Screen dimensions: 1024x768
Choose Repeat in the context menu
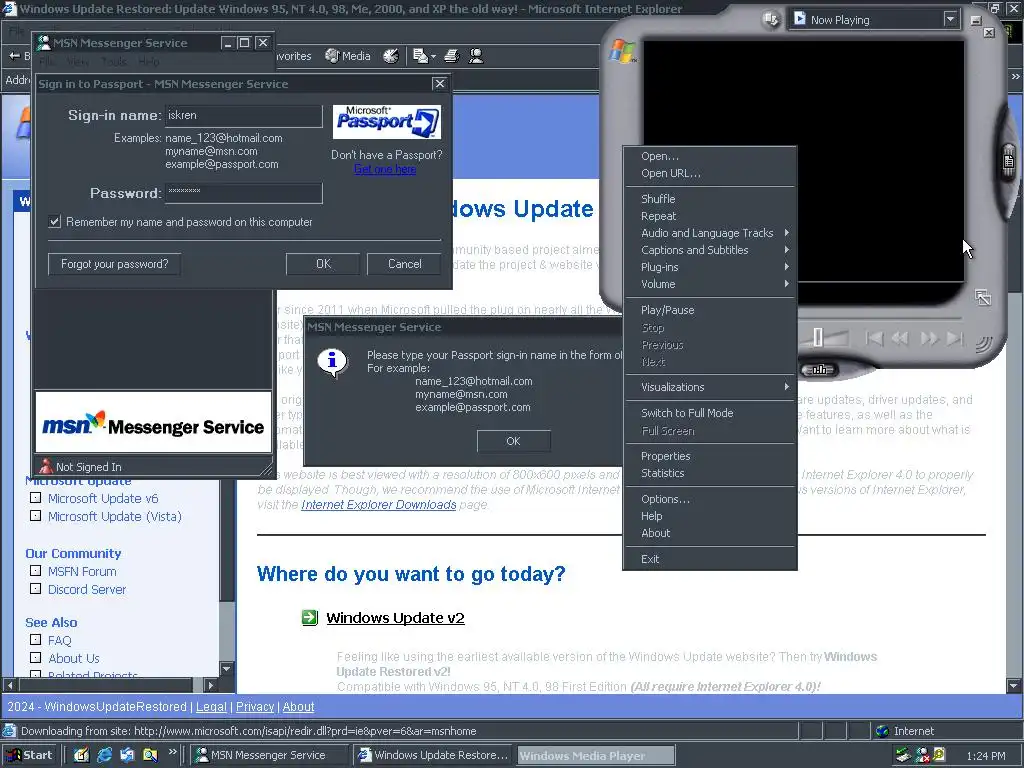[x=709, y=216]
